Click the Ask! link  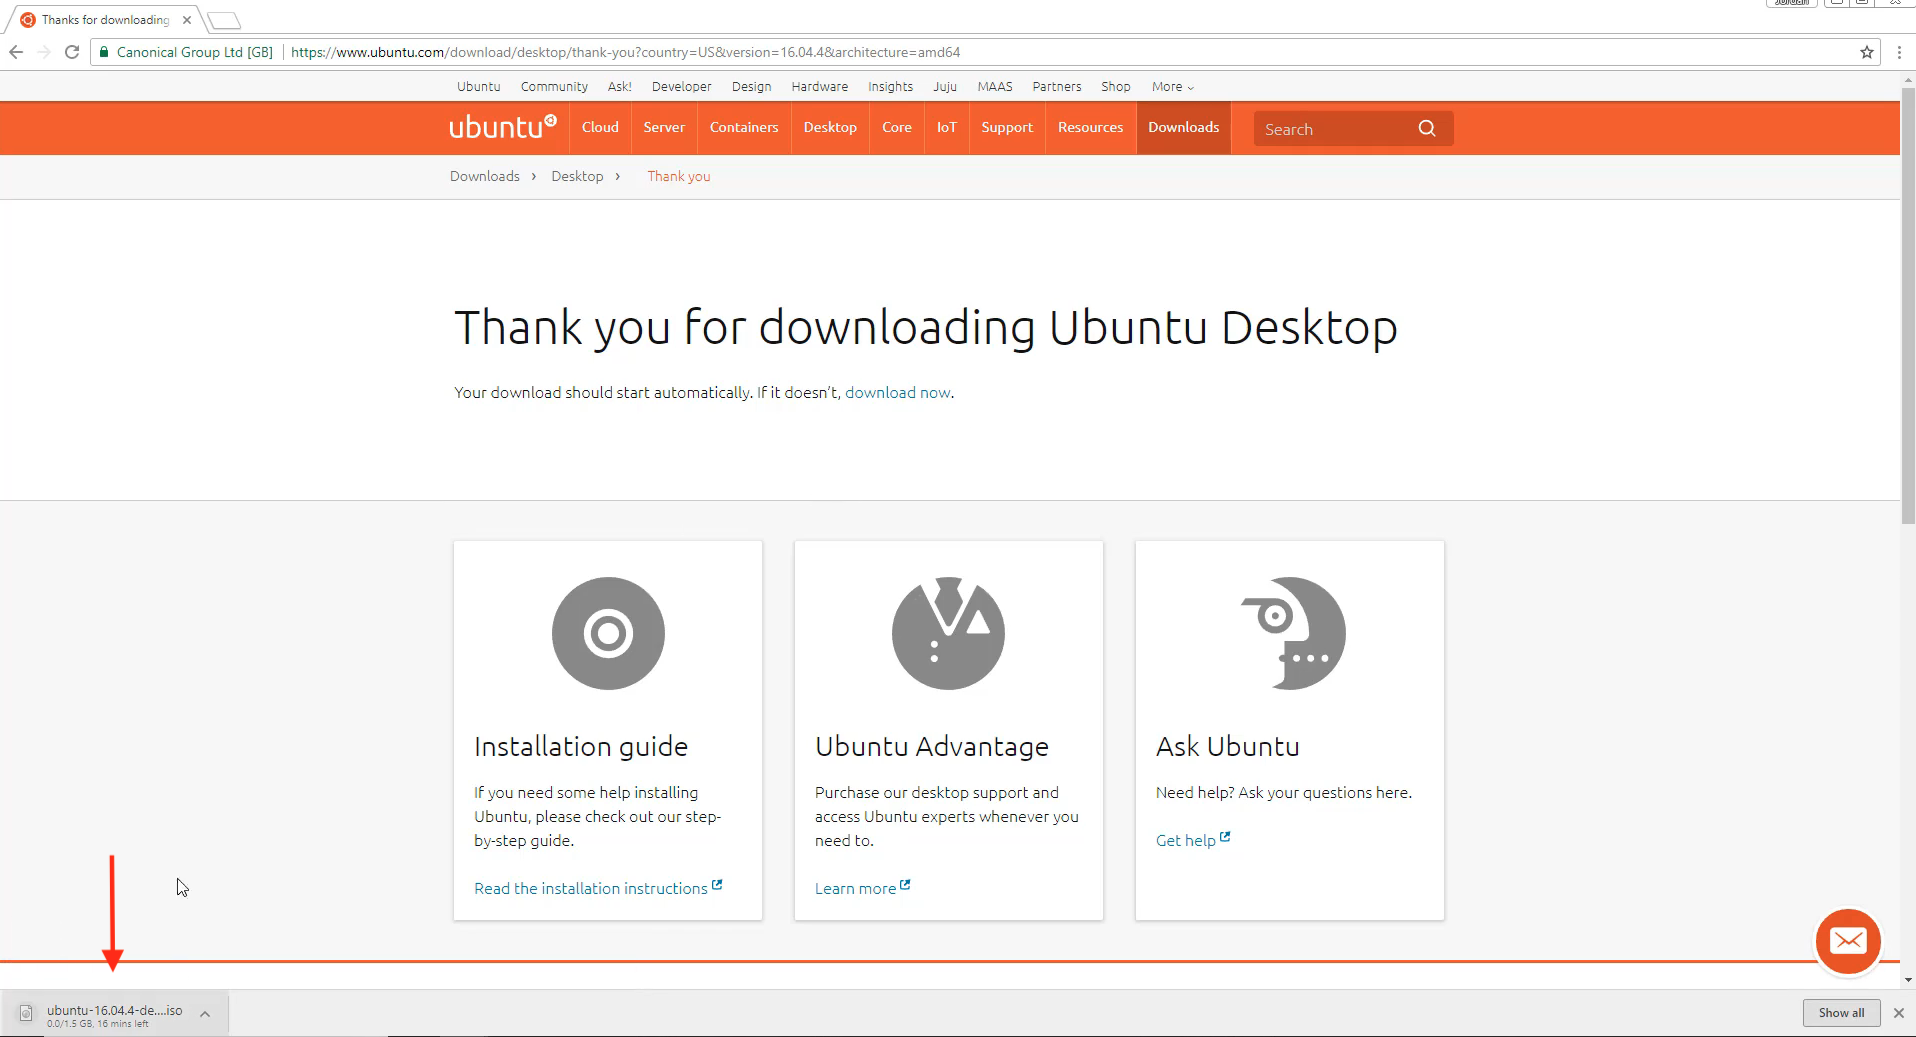[x=620, y=87]
